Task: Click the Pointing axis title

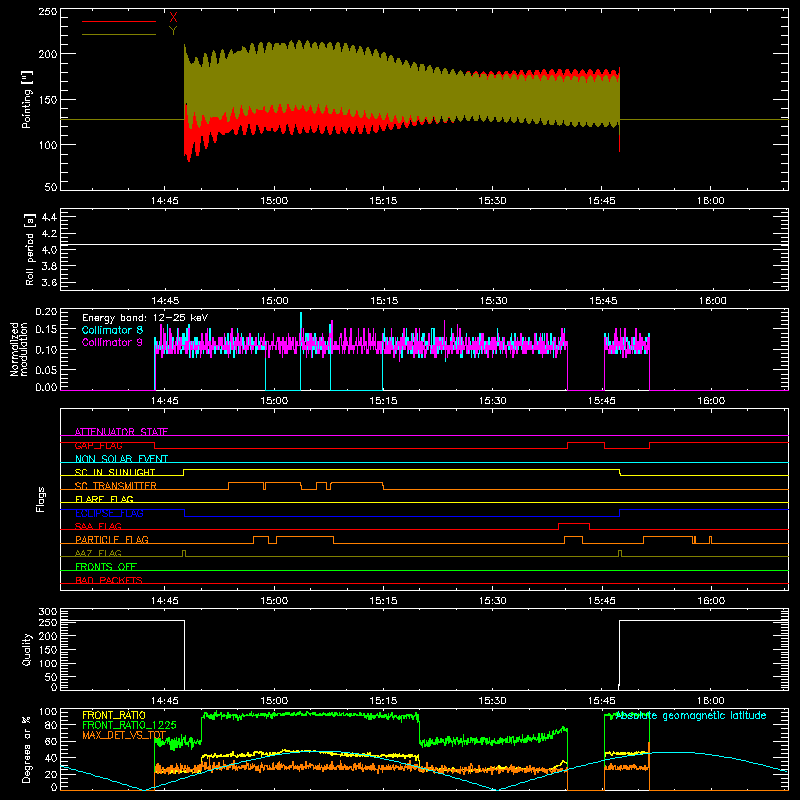Action: tap(27, 99)
